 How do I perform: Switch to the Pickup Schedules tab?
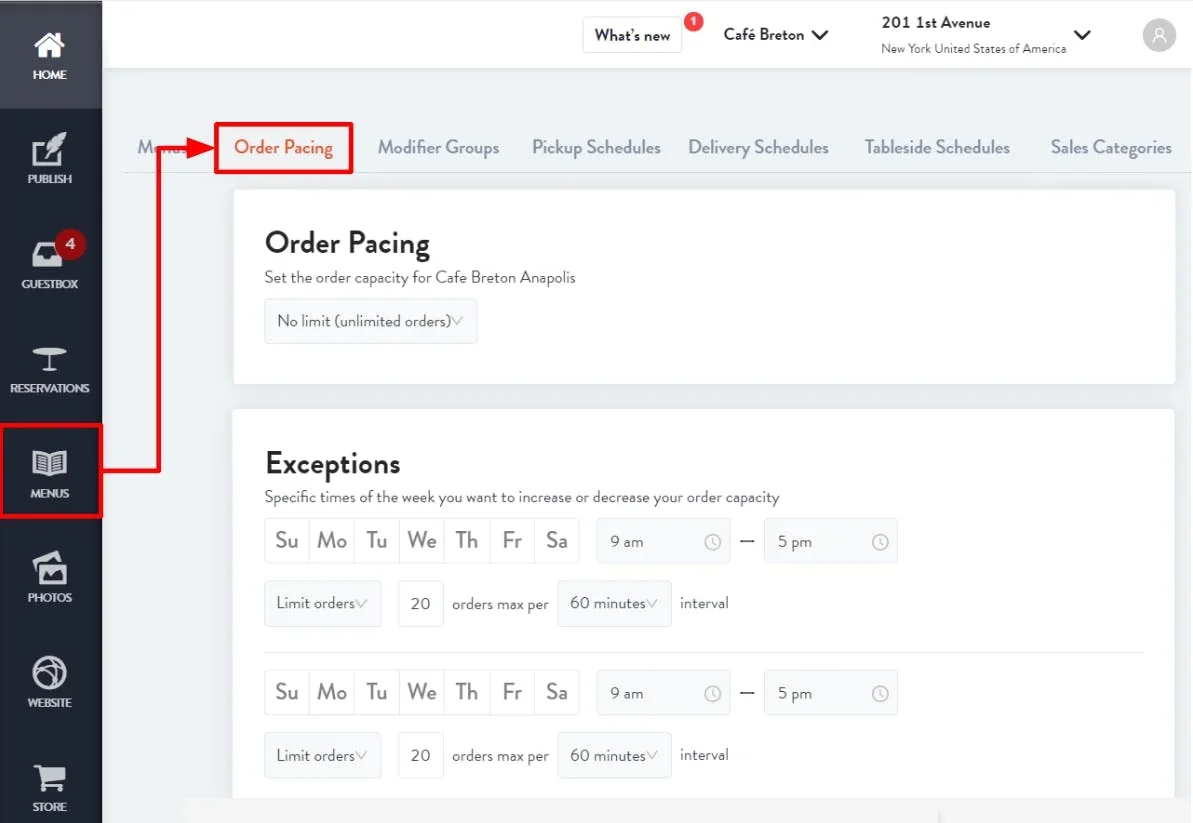coord(596,148)
